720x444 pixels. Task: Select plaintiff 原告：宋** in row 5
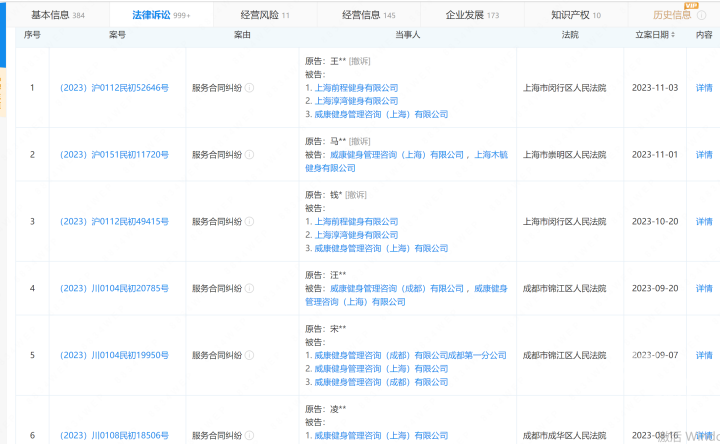click(x=326, y=329)
